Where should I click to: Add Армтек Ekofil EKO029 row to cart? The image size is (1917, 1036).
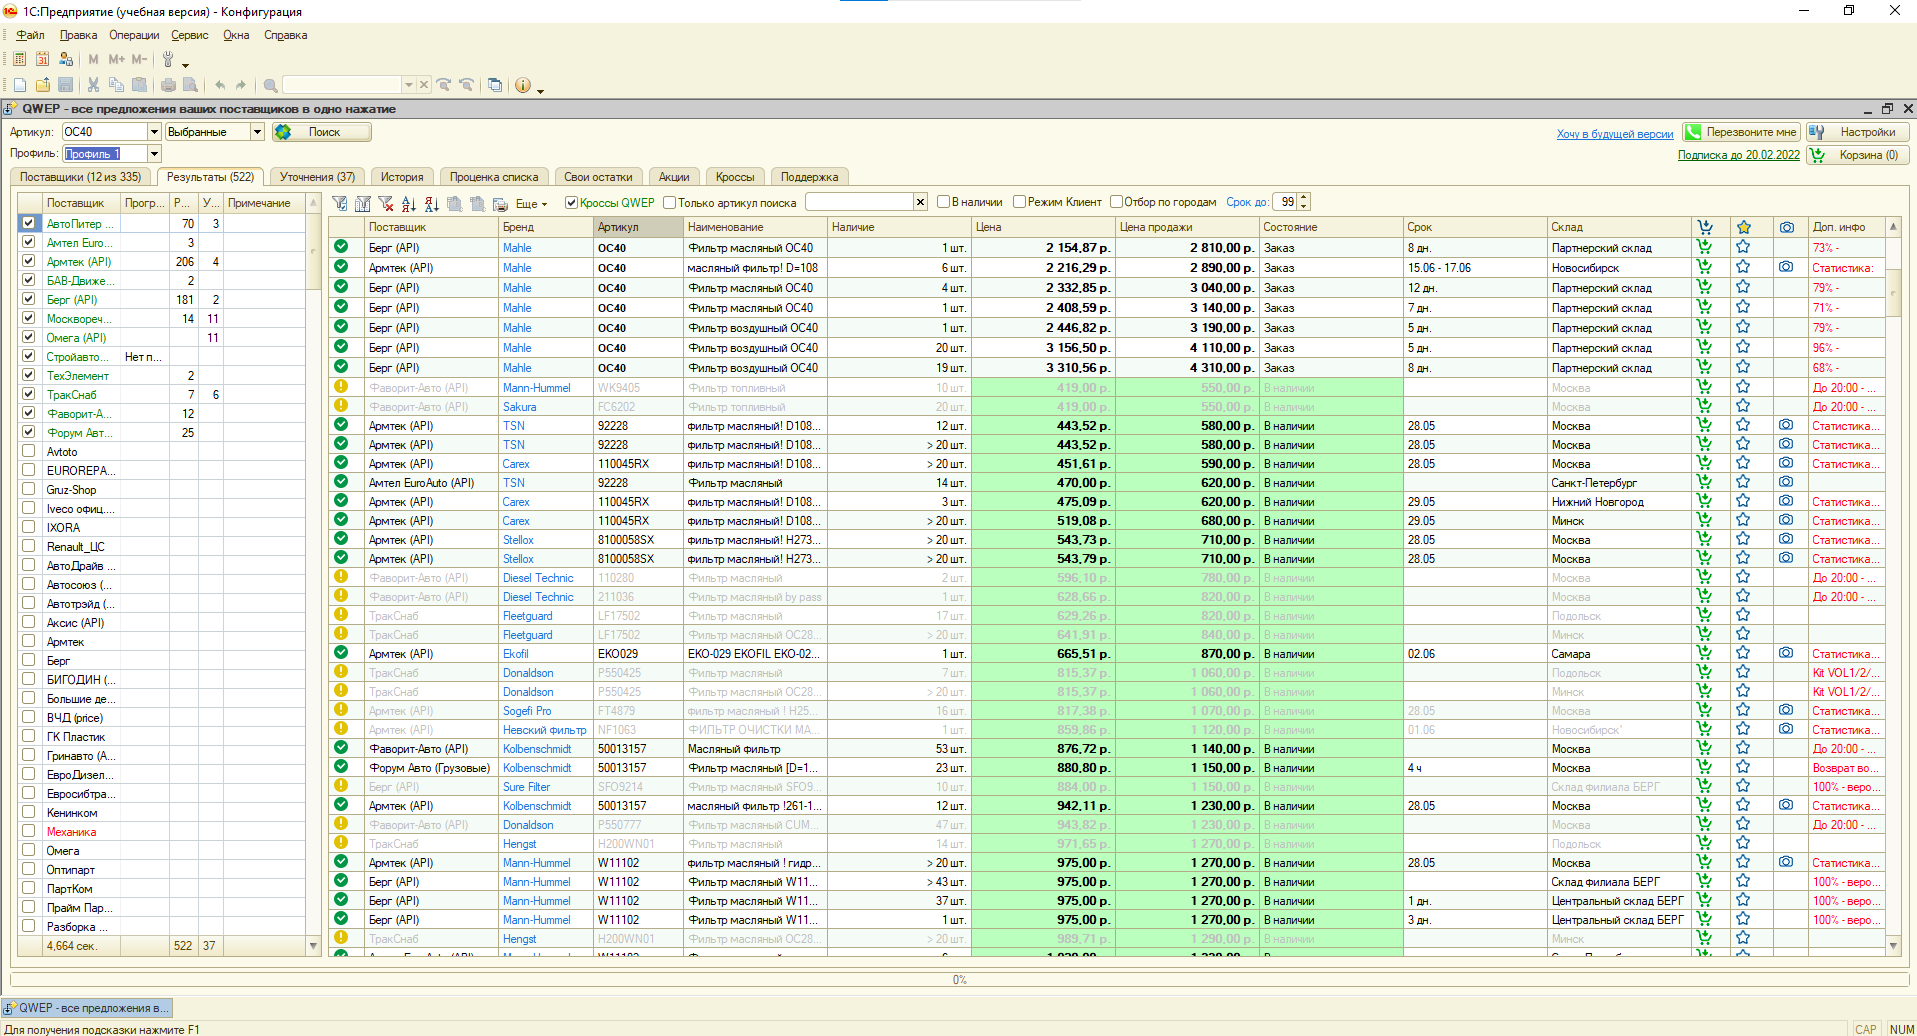pos(1705,653)
